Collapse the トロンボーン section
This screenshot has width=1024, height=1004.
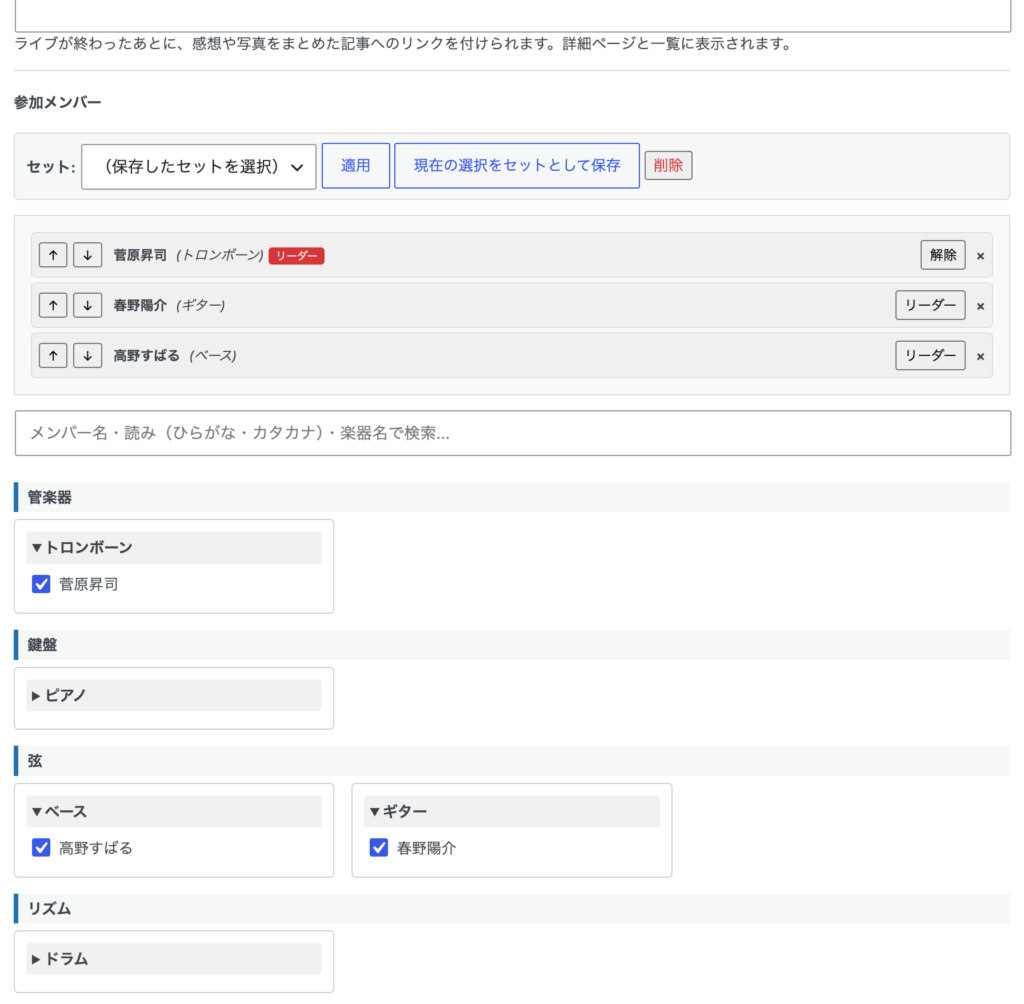click(174, 547)
